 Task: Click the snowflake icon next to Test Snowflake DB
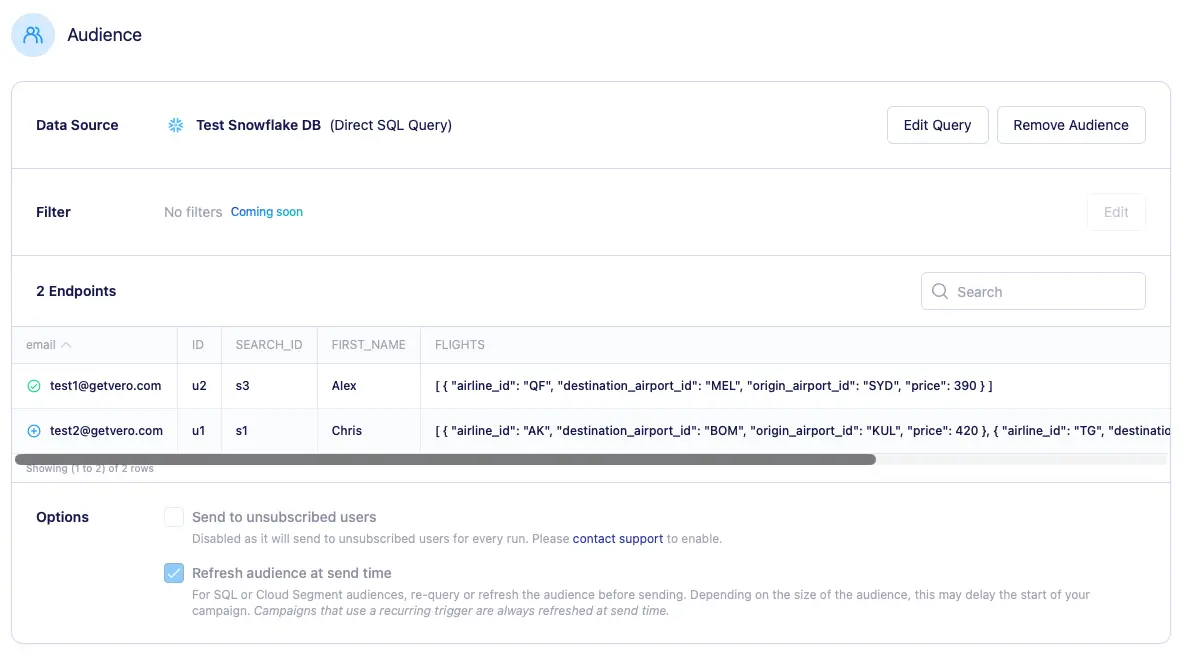coord(175,125)
